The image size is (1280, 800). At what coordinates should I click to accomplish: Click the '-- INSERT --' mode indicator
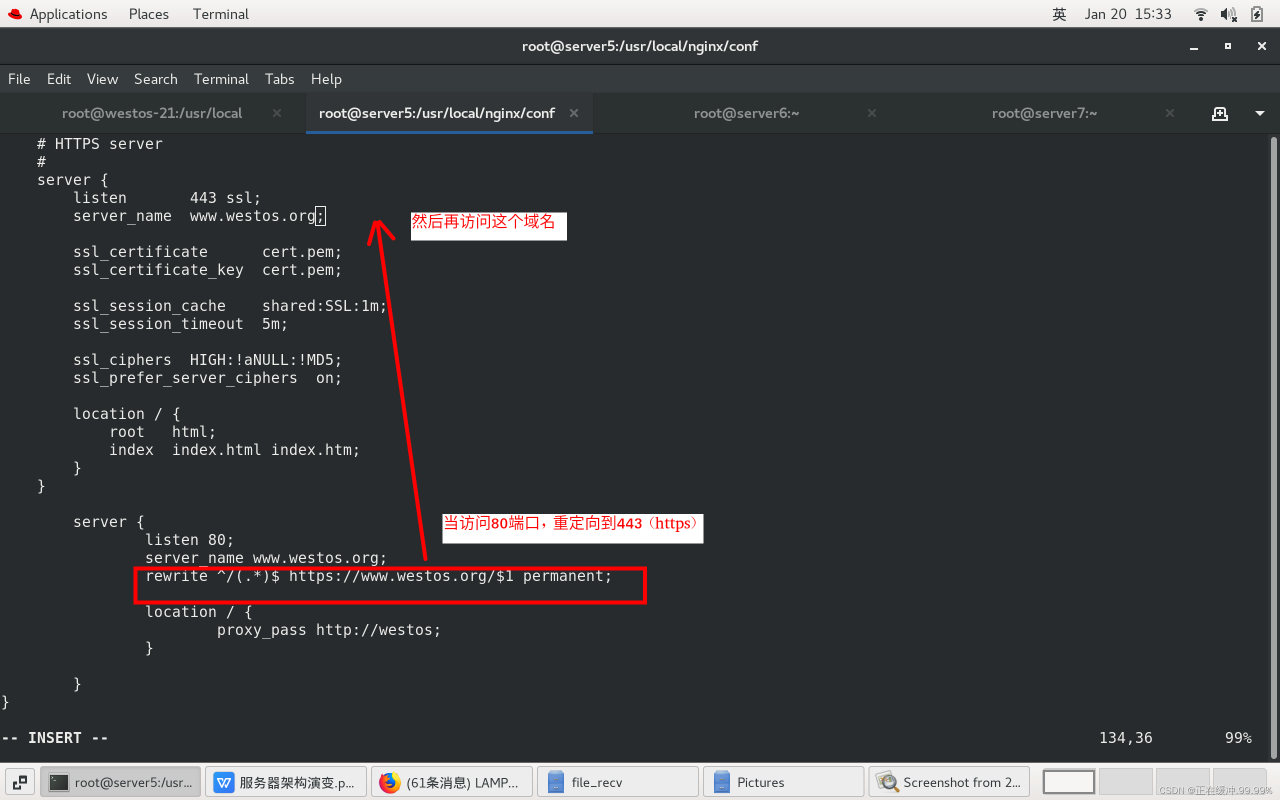click(x=55, y=738)
